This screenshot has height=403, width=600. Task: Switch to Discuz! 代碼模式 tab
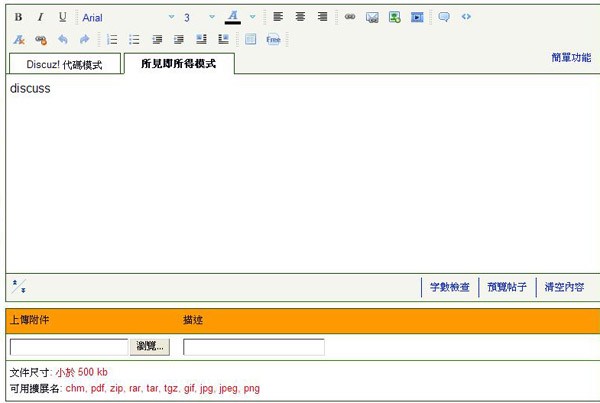click(x=65, y=64)
